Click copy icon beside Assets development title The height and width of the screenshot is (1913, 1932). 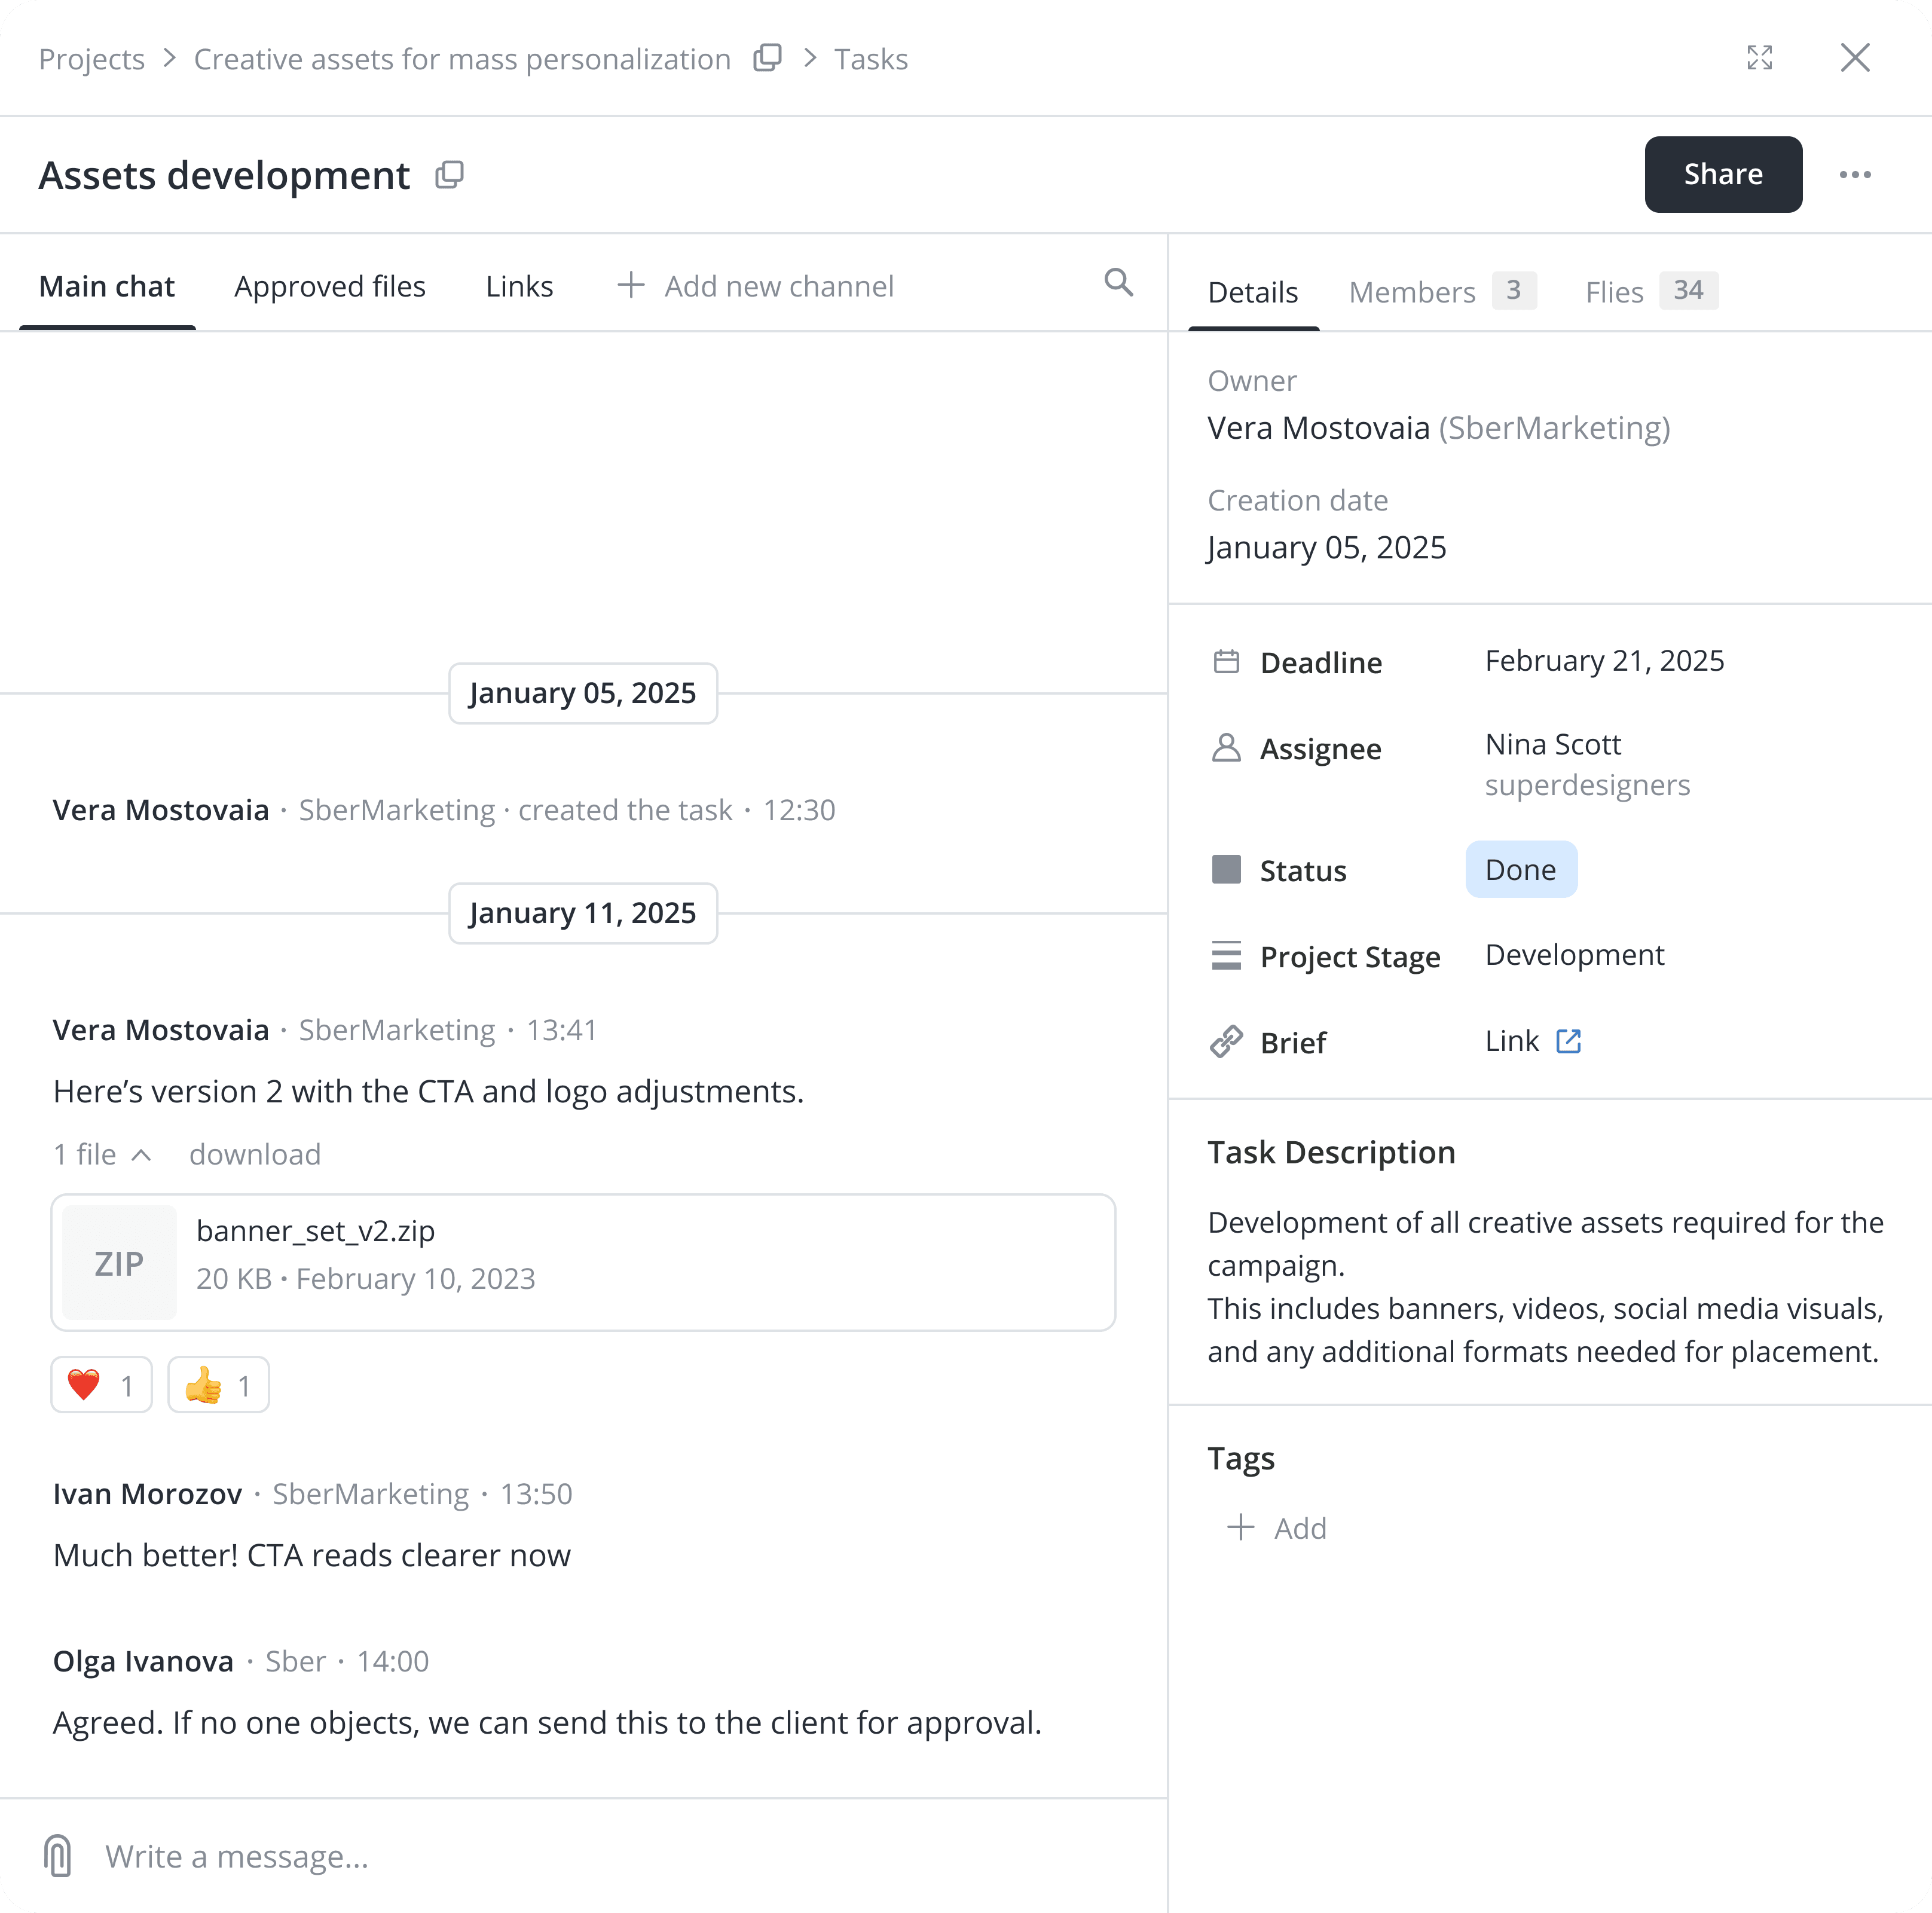coord(449,175)
